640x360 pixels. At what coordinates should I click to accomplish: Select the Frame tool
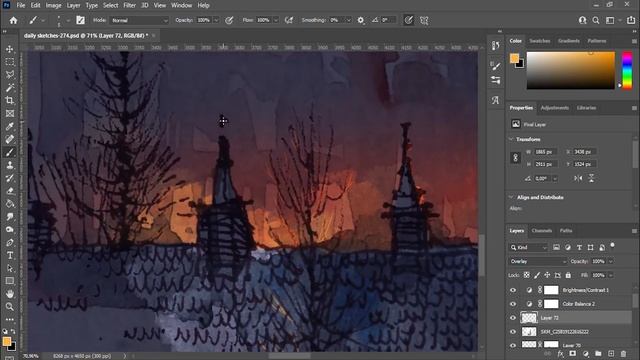(x=10, y=113)
